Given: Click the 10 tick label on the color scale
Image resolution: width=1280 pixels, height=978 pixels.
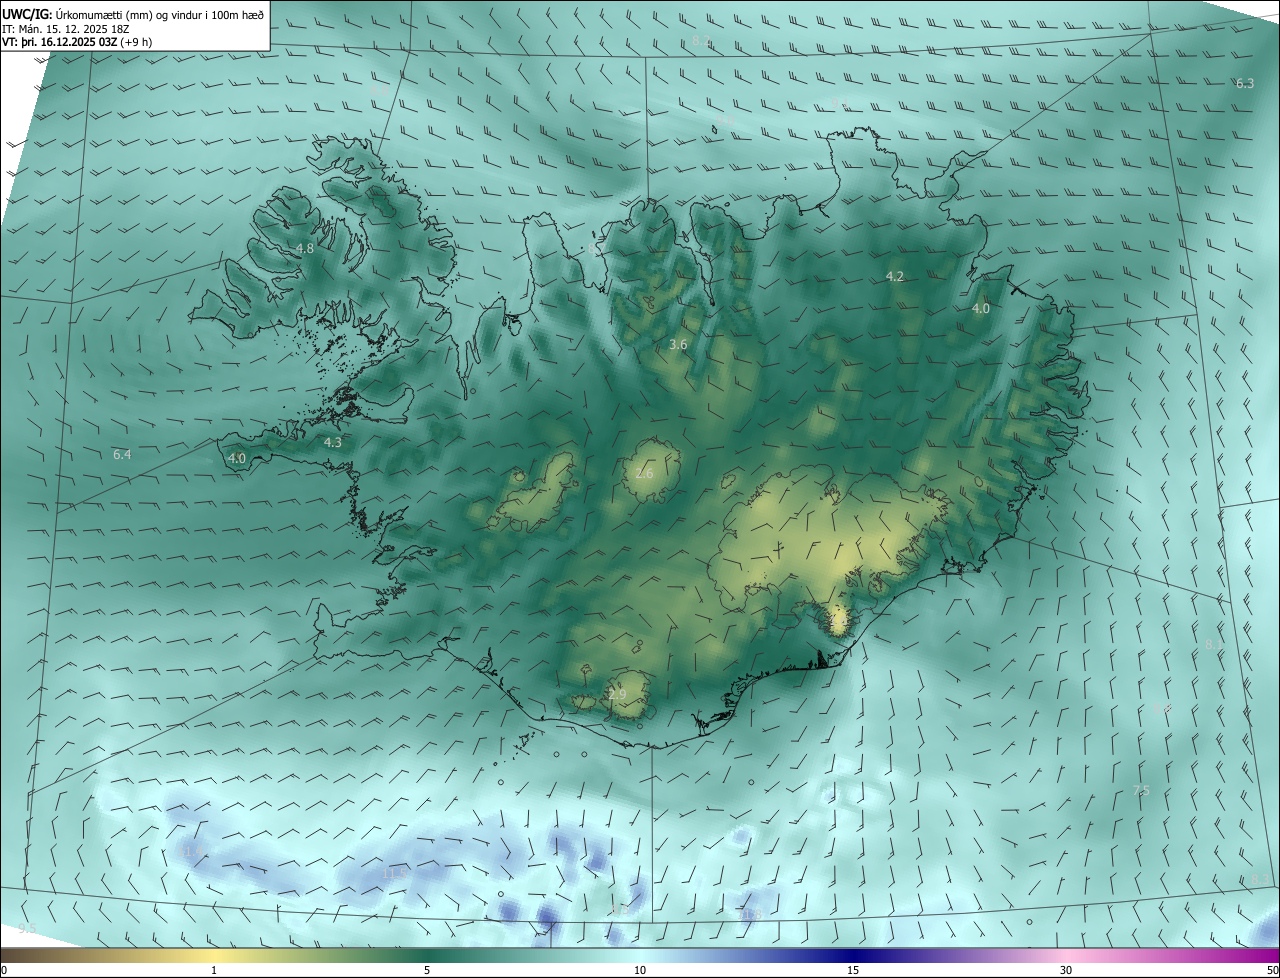Looking at the screenshot, I should tap(640, 970).
